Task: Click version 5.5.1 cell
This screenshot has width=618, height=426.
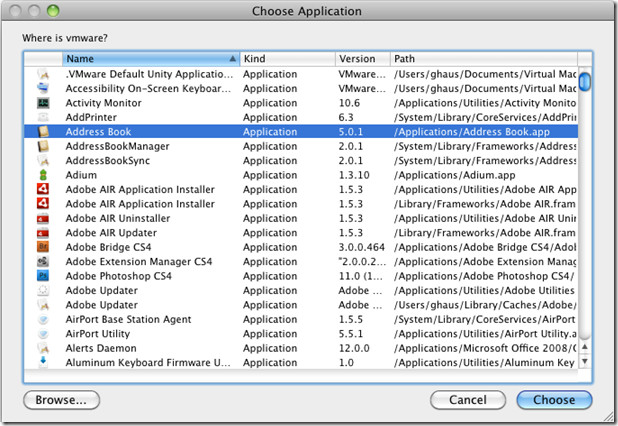Action: pyautogui.click(x=350, y=334)
